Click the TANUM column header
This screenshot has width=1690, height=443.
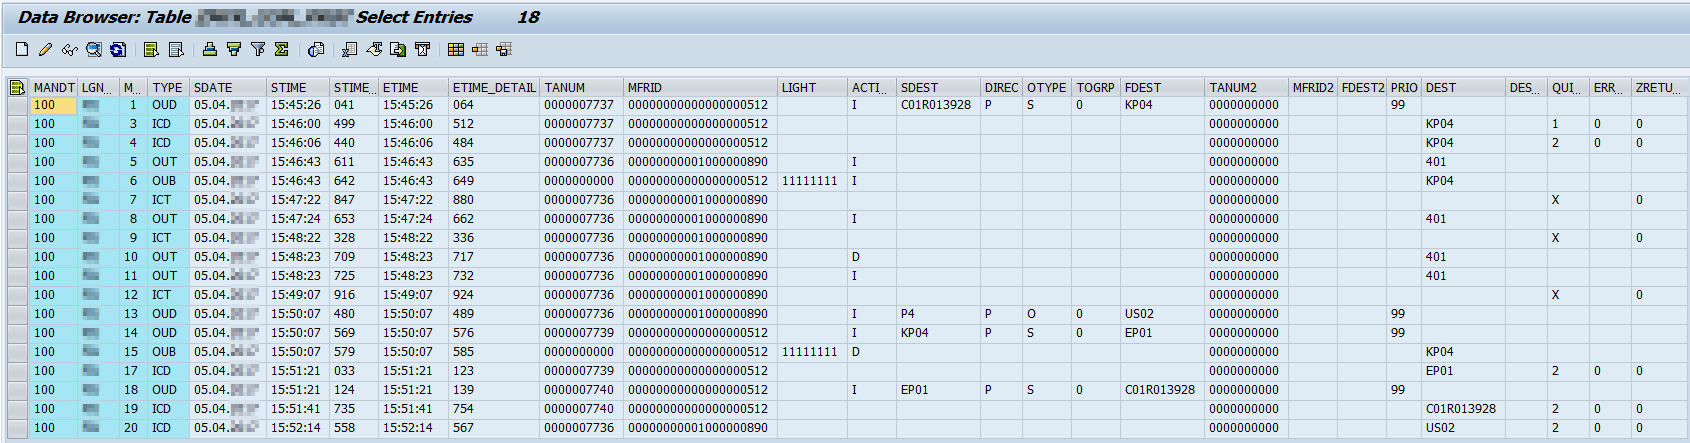pyautogui.click(x=565, y=87)
